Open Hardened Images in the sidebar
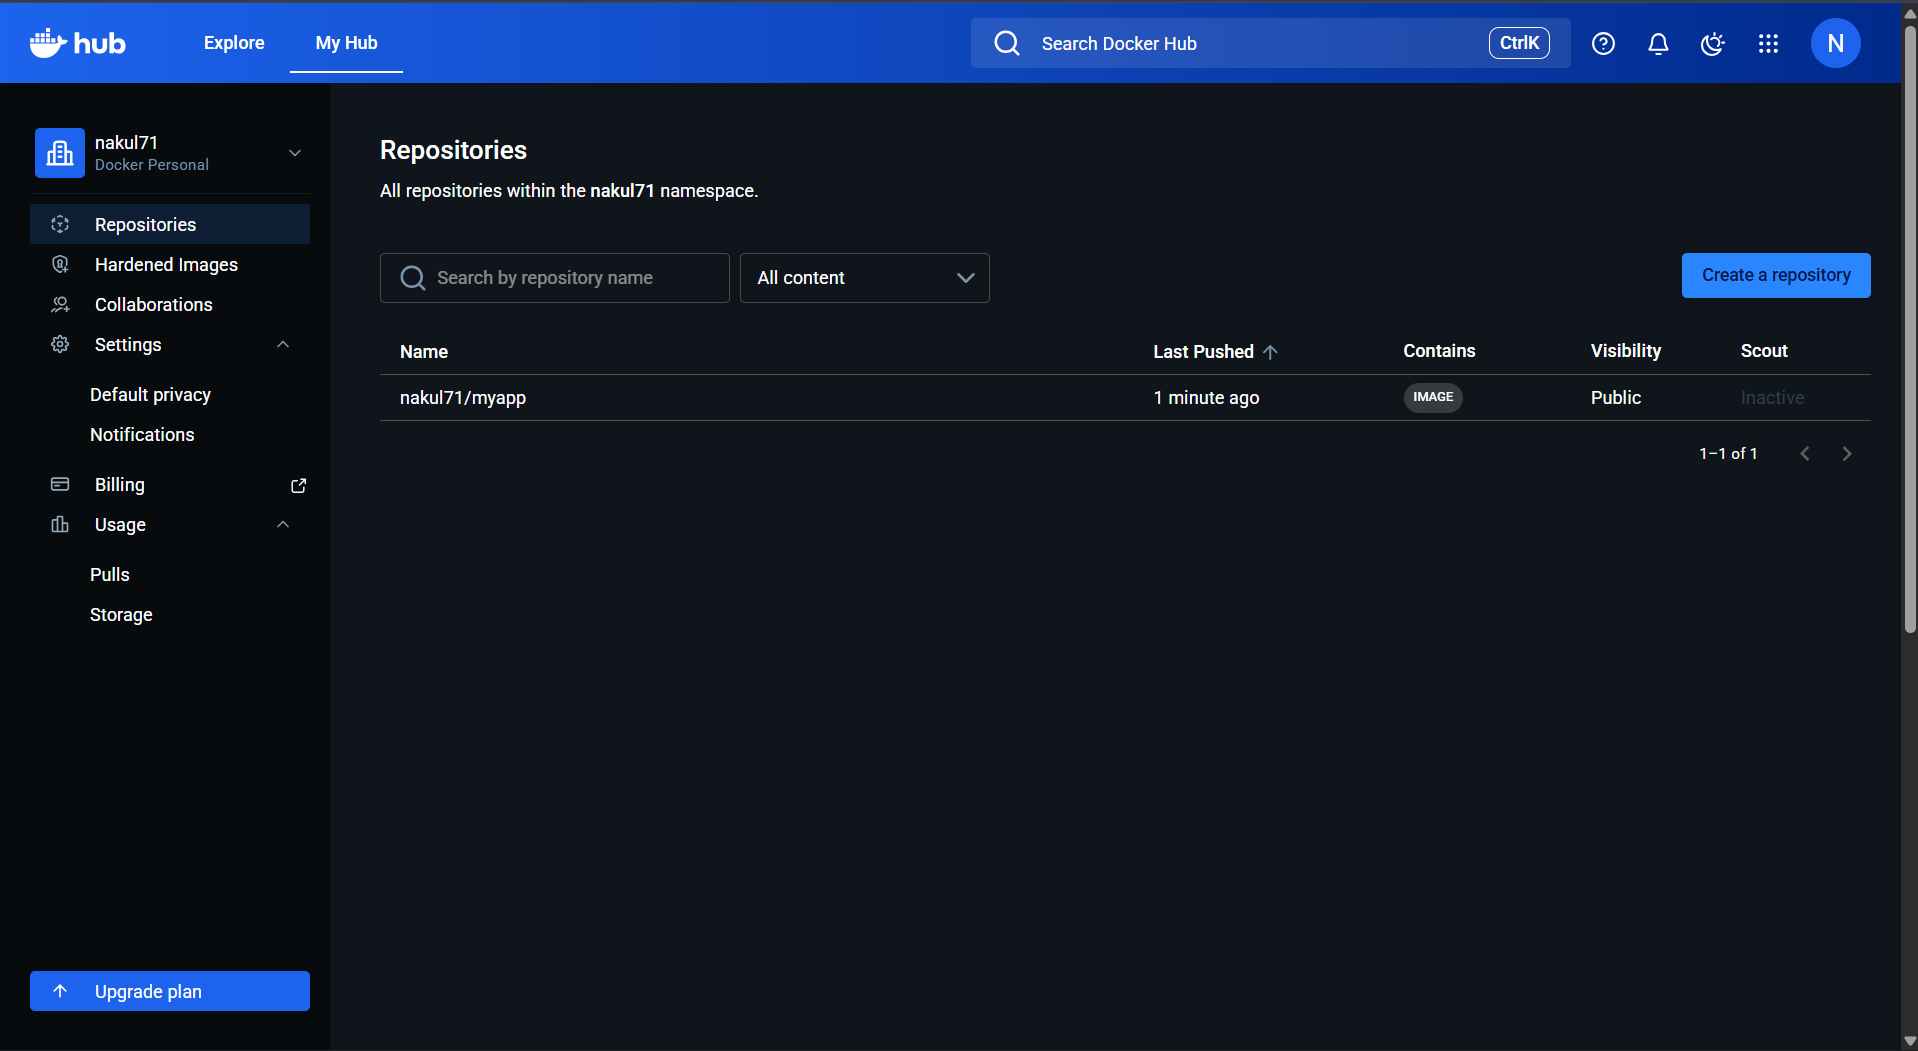 pyautogui.click(x=170, y=264)
